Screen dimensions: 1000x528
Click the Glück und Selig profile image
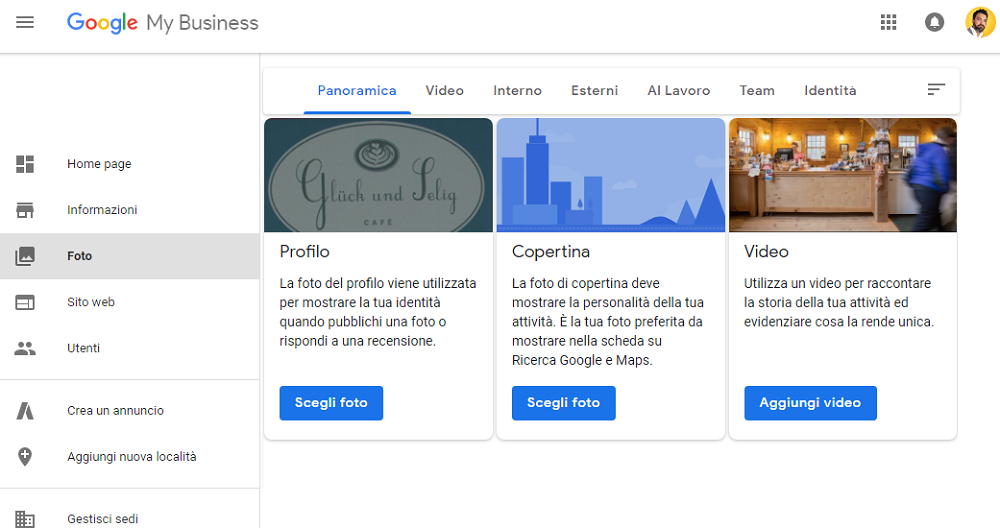click(378, 175)
